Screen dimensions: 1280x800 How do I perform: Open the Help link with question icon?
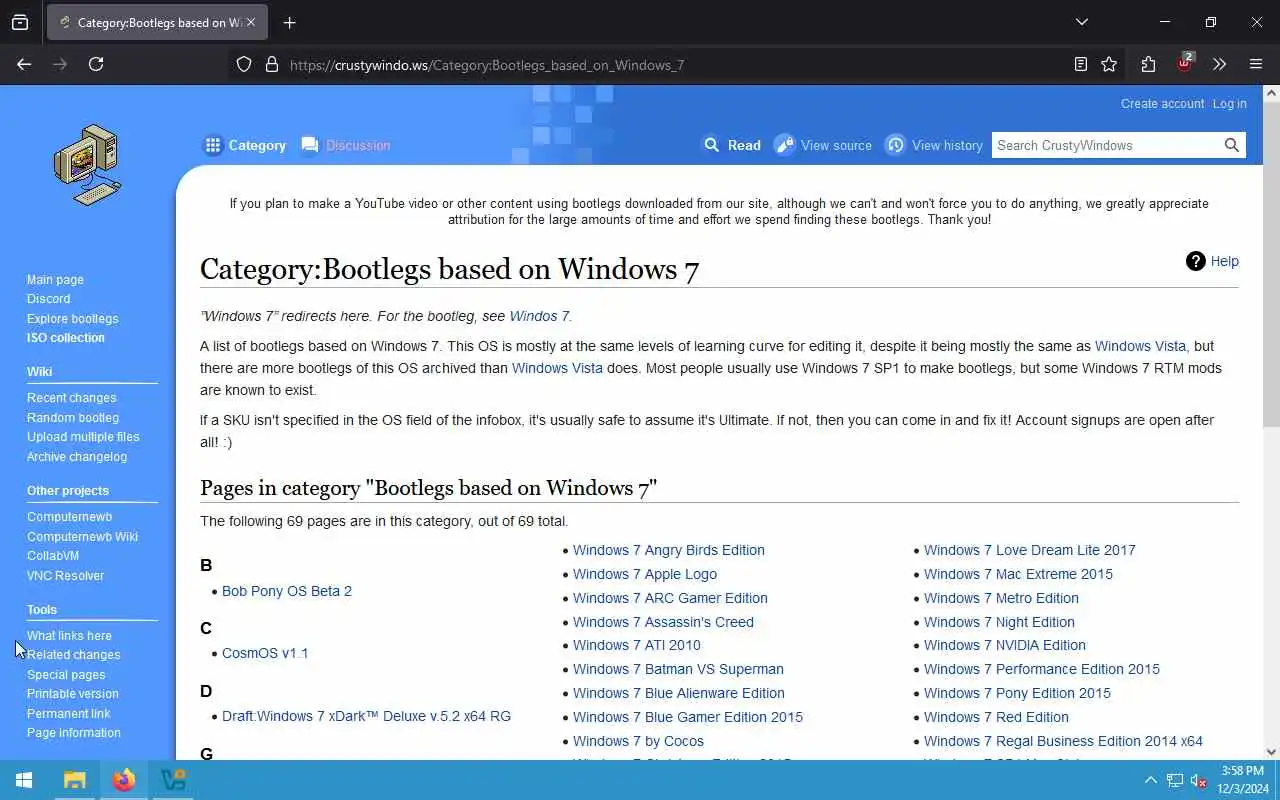click(x=1212, y=261)
